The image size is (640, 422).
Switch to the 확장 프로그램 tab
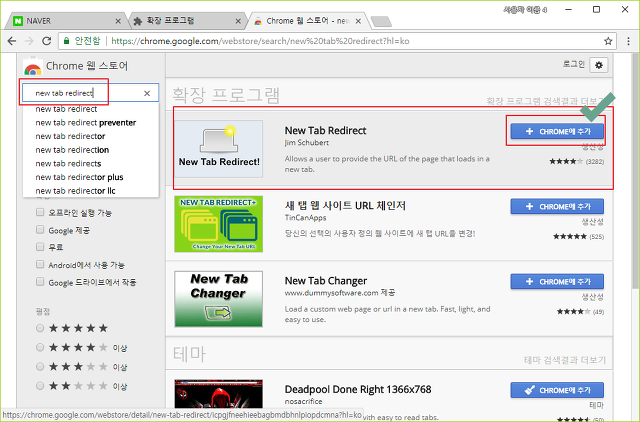click(x=186, y=21)
